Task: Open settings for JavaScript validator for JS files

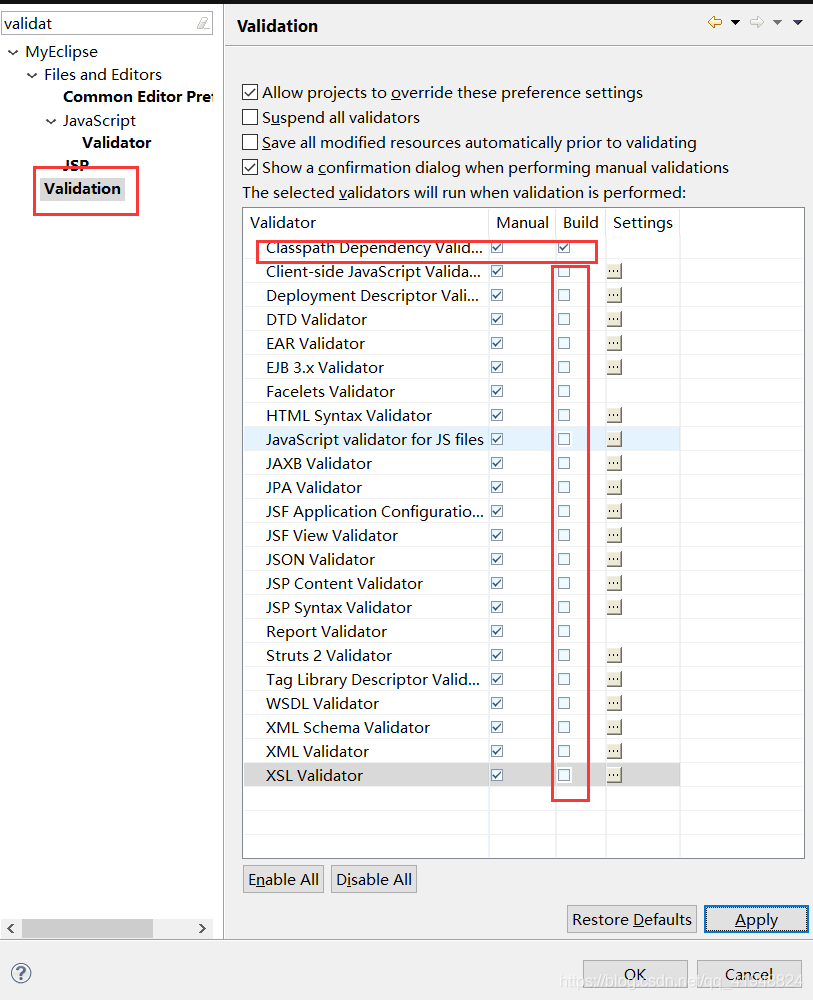Action: click(614, 439)
